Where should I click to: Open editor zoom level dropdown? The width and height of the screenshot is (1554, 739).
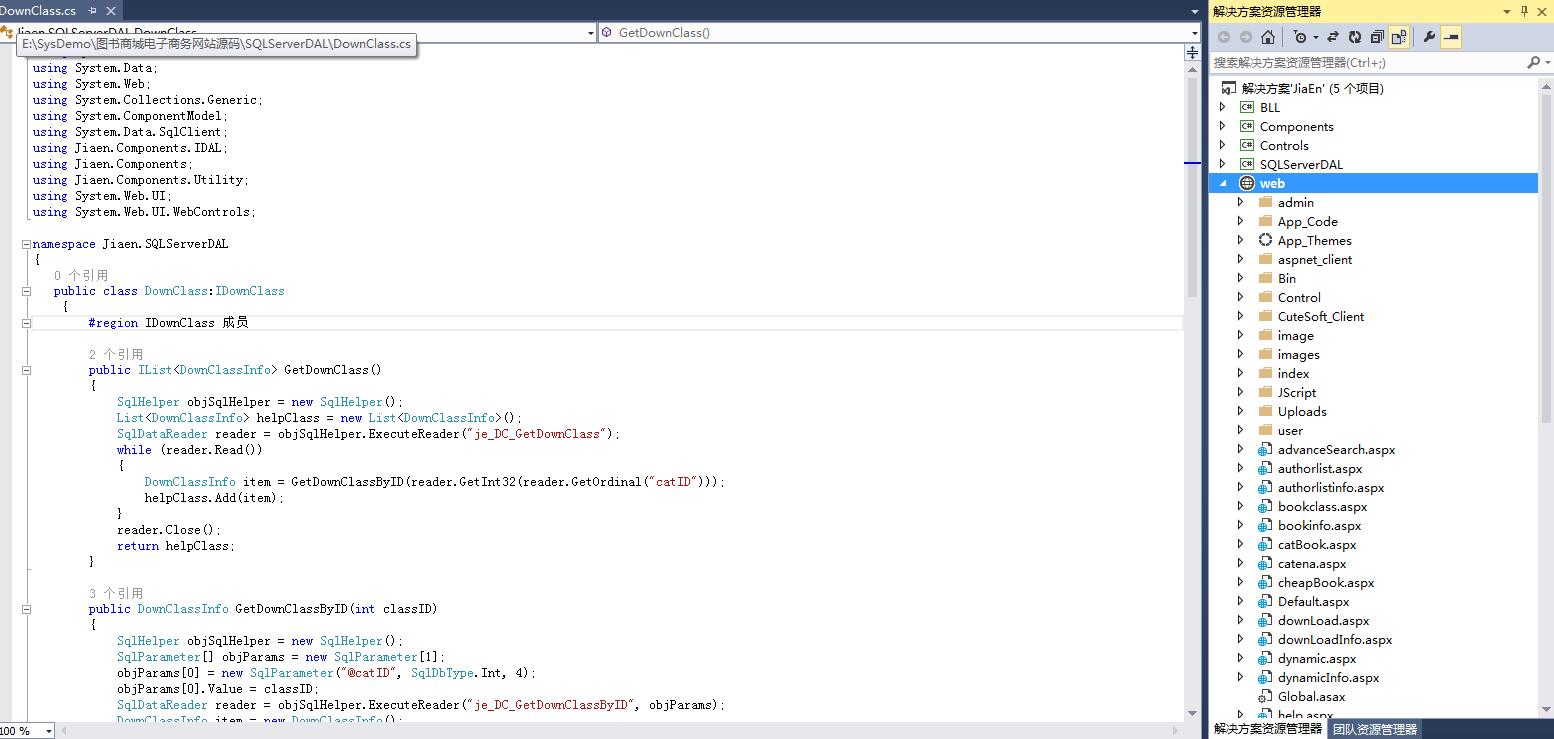48,731
